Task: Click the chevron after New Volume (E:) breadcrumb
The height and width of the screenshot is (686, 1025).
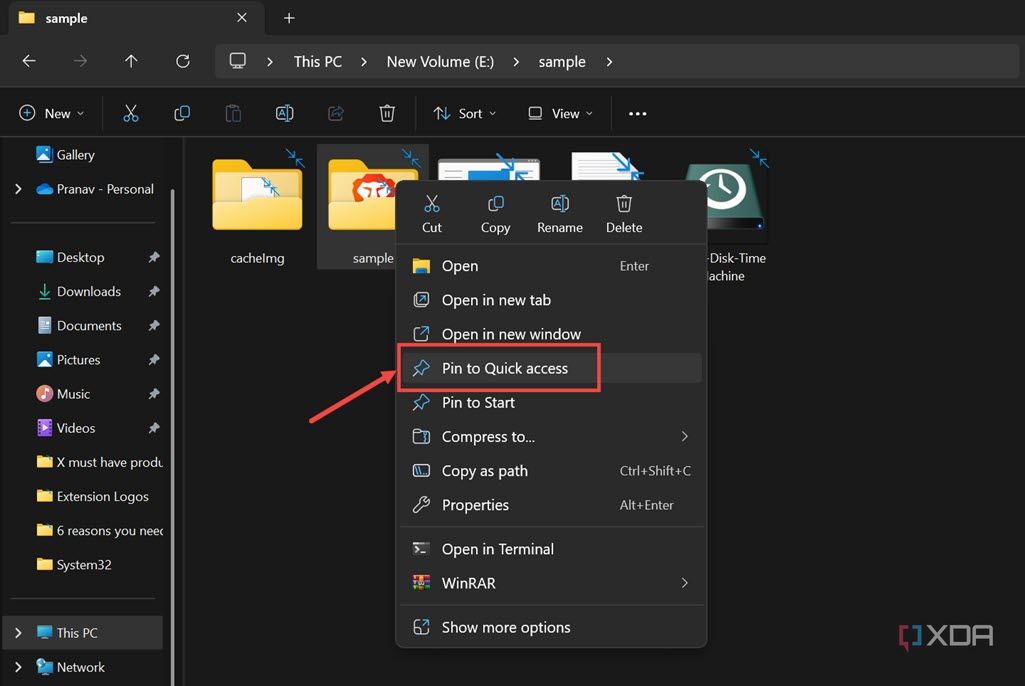Action: [x=516, y=61]
